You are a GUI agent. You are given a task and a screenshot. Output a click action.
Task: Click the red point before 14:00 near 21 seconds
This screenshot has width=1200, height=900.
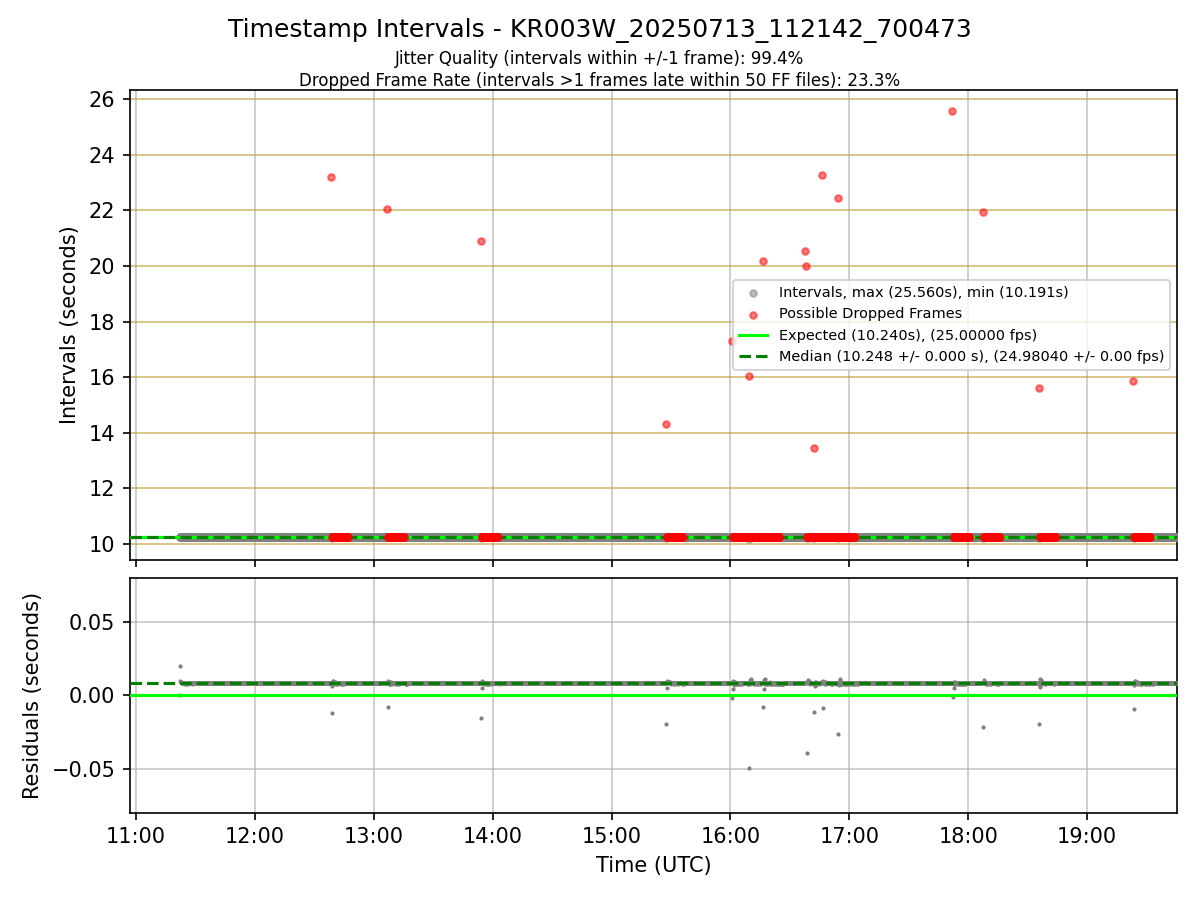tap(481, 241)
